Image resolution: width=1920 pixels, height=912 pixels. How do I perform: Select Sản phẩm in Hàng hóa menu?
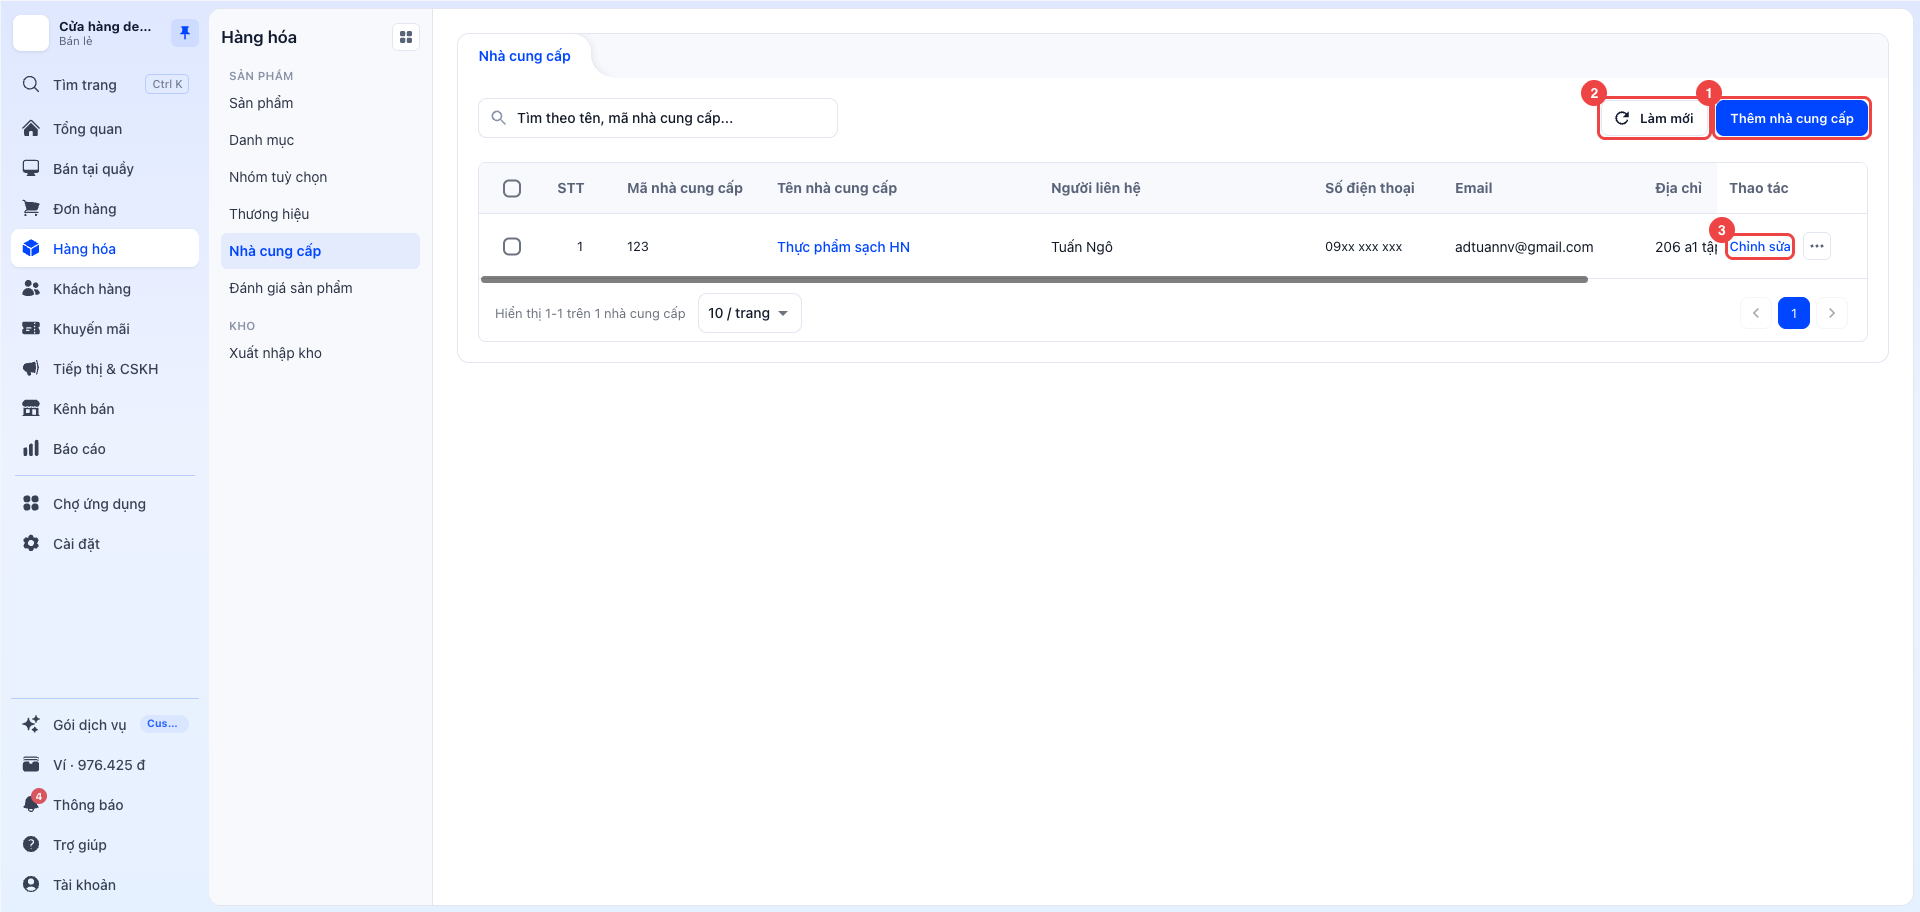coord(320,103)
